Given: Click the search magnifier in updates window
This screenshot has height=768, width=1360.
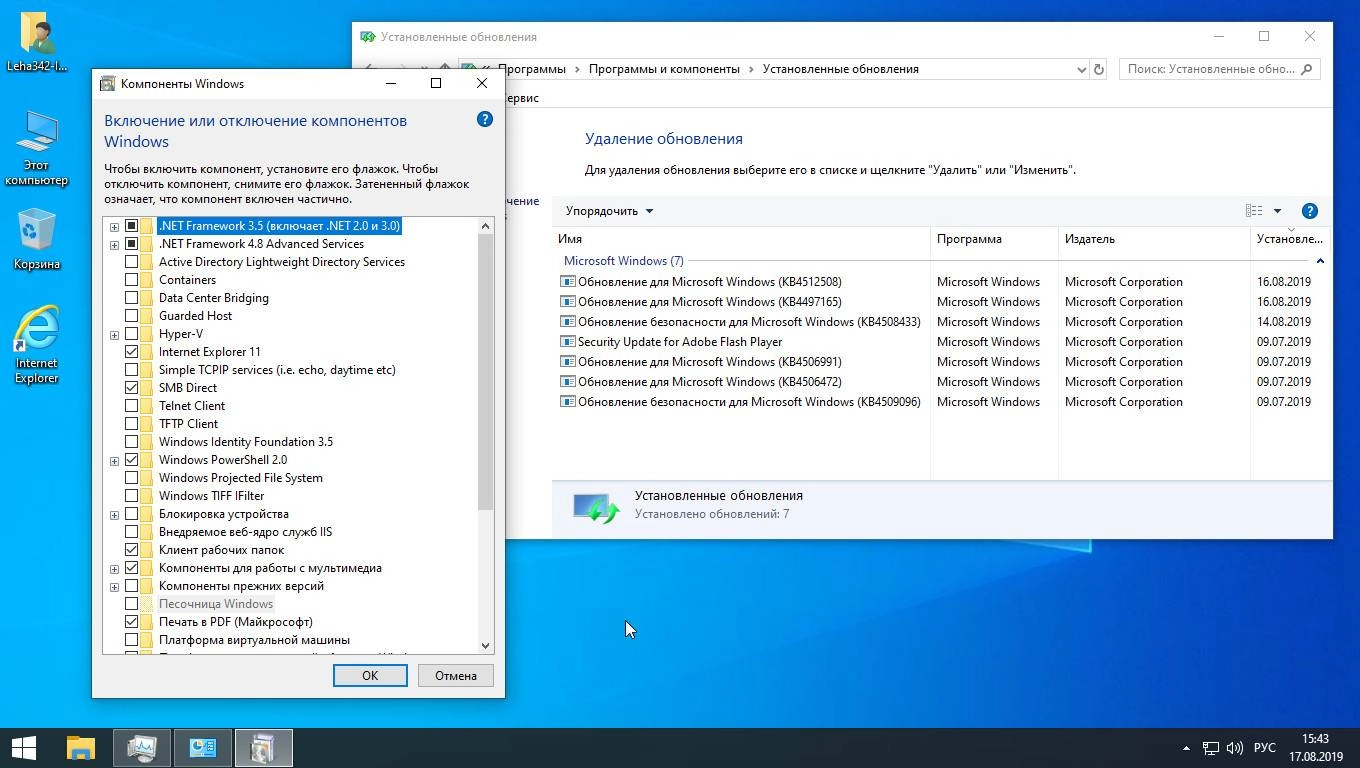Looking at the screenshot, I should [1307, 69].
